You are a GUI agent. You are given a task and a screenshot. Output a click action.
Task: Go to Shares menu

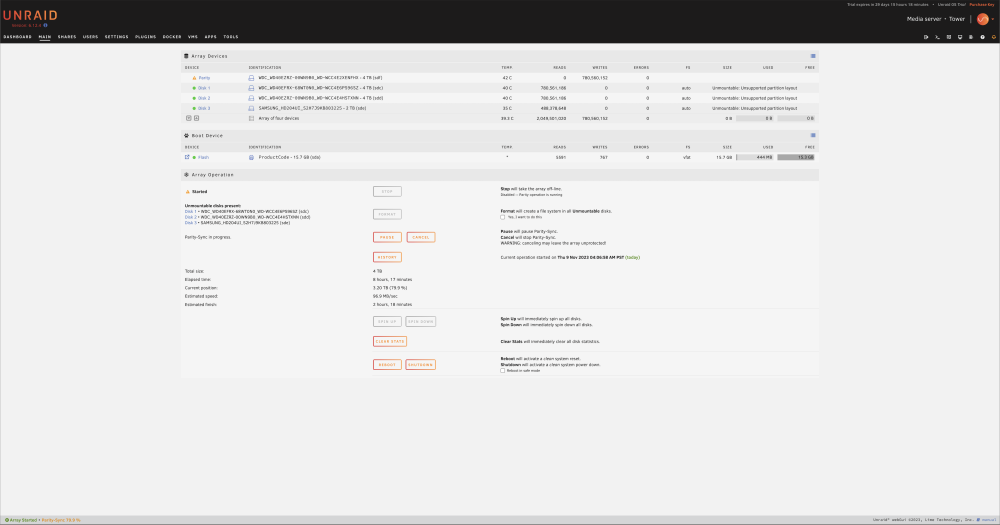coord(67,37)
